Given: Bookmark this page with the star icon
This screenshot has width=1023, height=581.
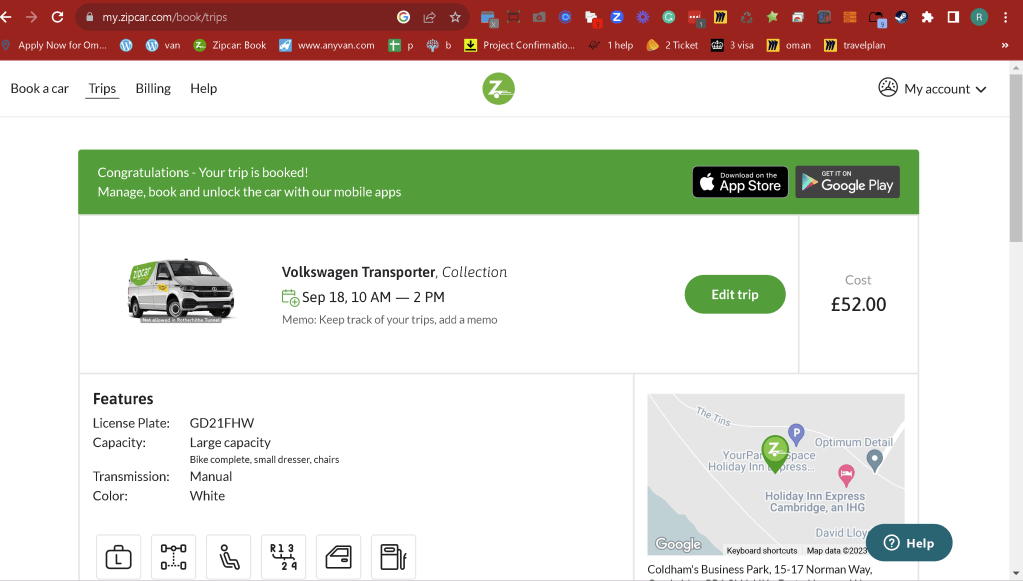Looking at the screenshot, I should 455,18.
